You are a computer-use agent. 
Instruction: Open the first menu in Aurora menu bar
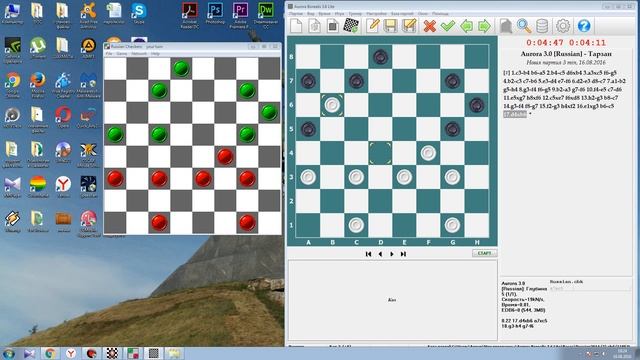pyautogui.click(x=296, y=13)
